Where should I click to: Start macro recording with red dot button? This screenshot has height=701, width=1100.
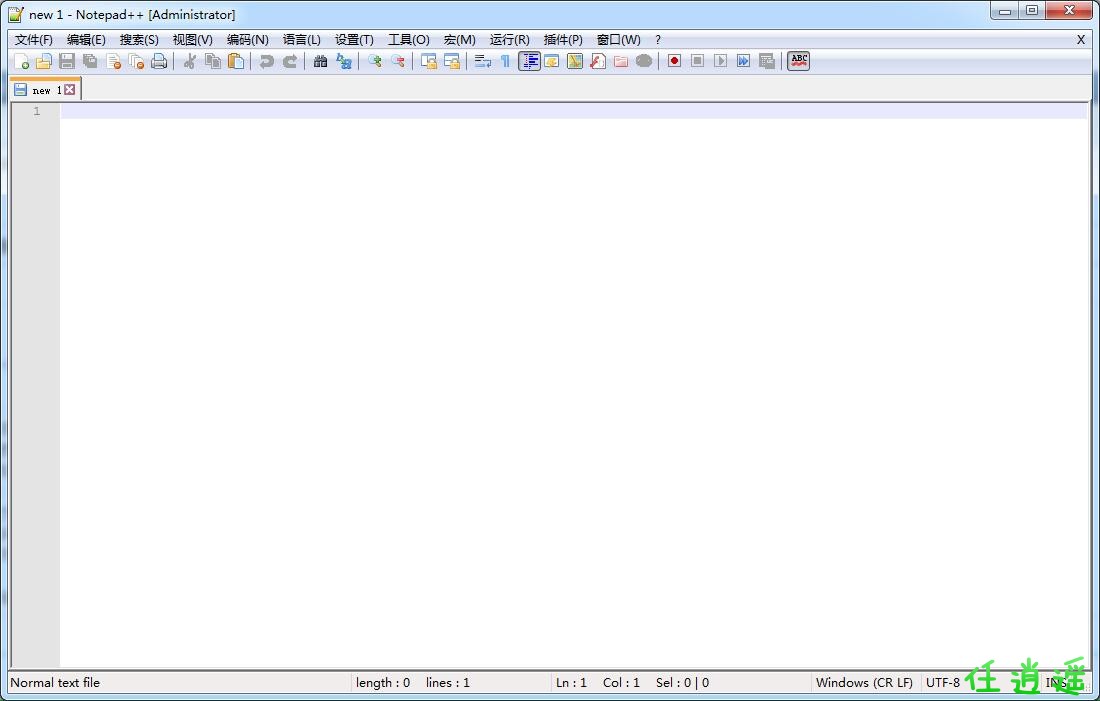[x=674, y=62]
